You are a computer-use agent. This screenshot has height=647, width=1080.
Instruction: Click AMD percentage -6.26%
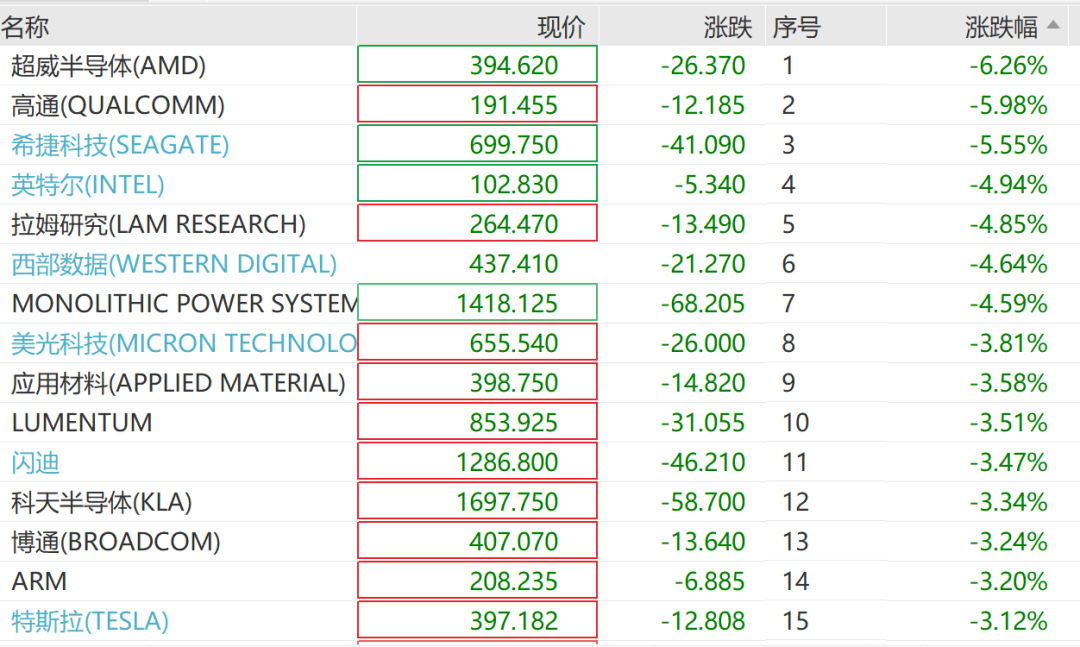[x=1008, y=65]
